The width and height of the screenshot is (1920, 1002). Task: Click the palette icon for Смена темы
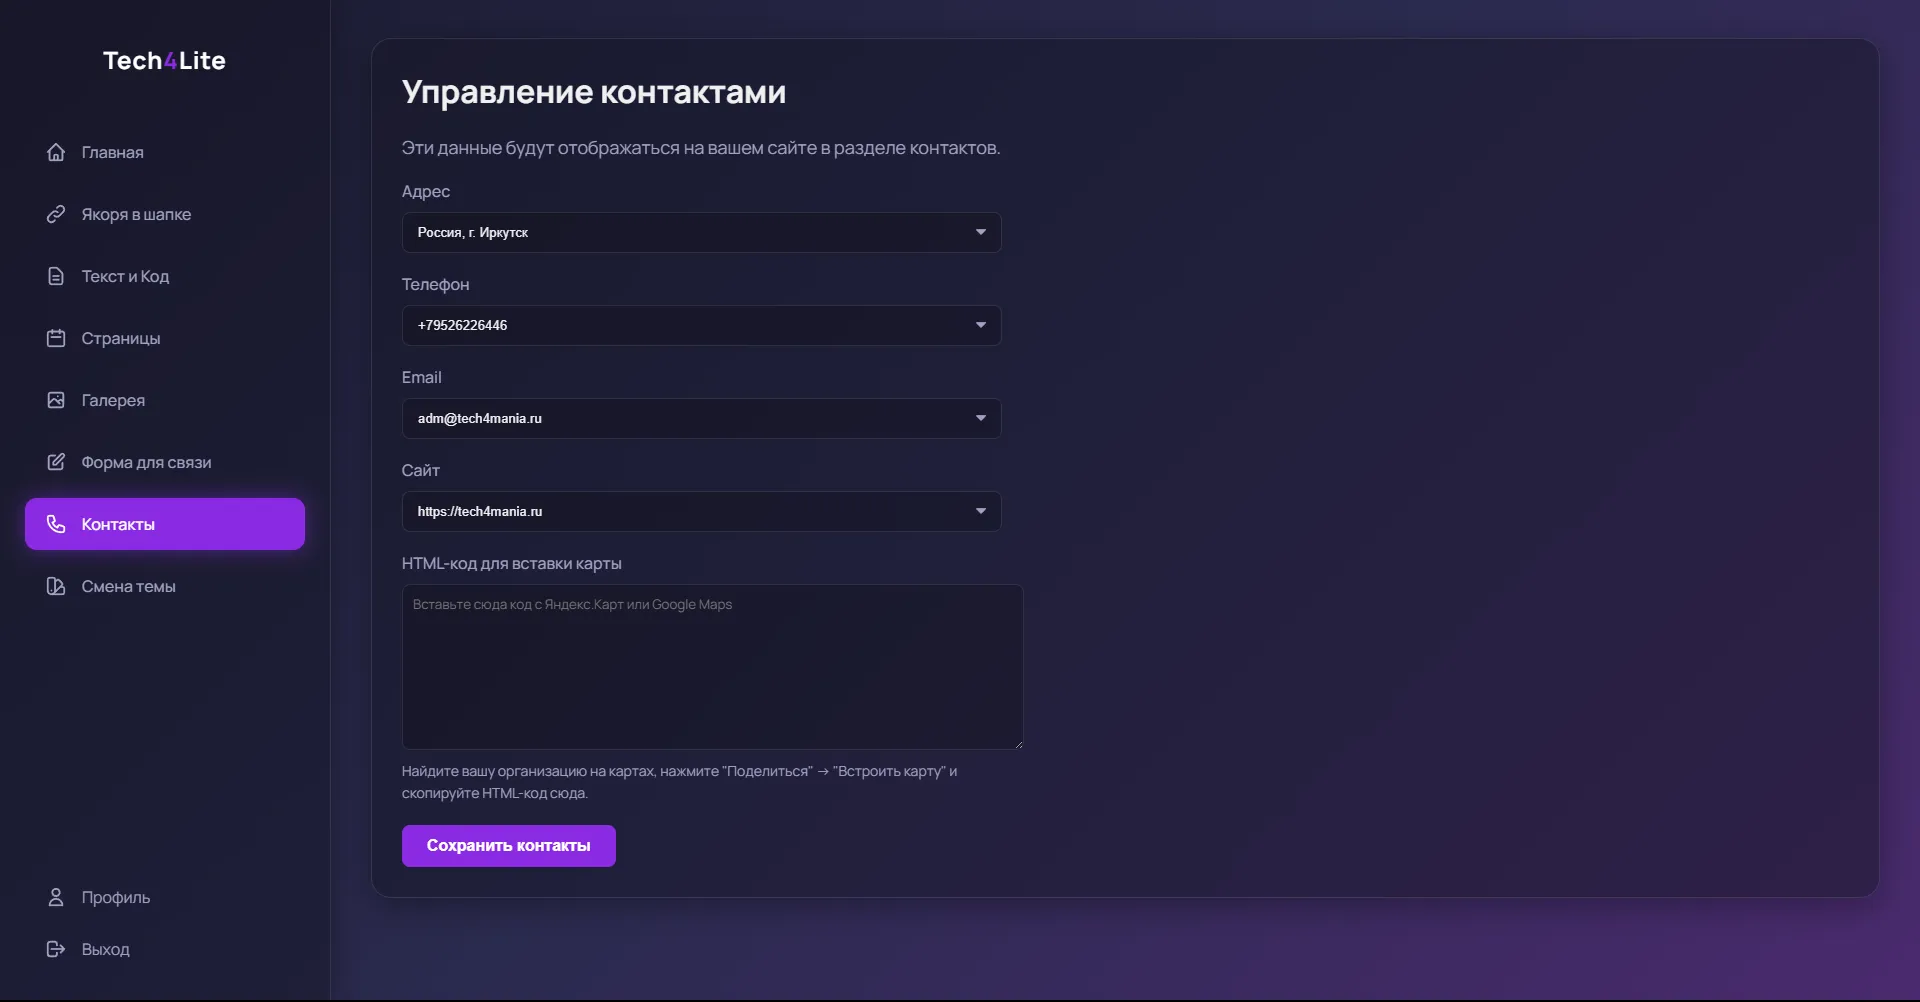(56, 586)
